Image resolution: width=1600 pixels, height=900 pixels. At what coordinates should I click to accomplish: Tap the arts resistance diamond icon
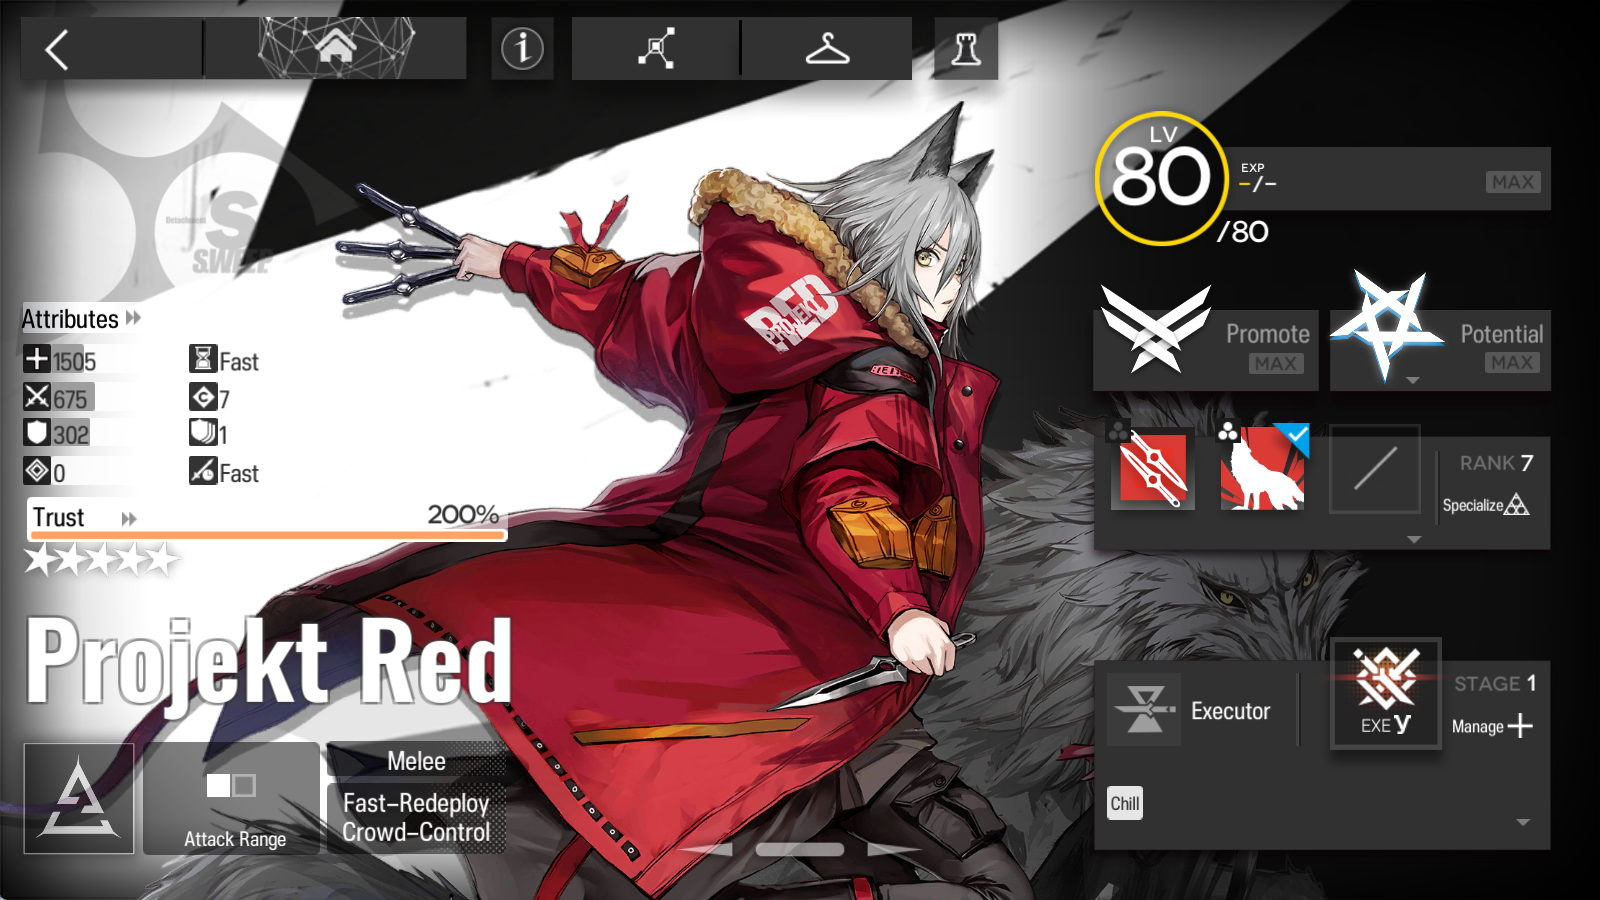(37, 470)
